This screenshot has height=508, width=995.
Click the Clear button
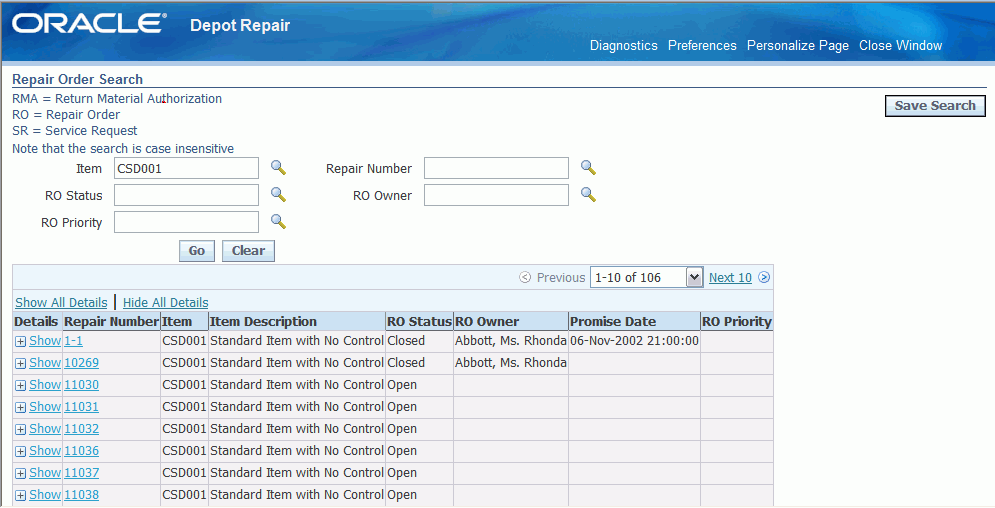248,251
